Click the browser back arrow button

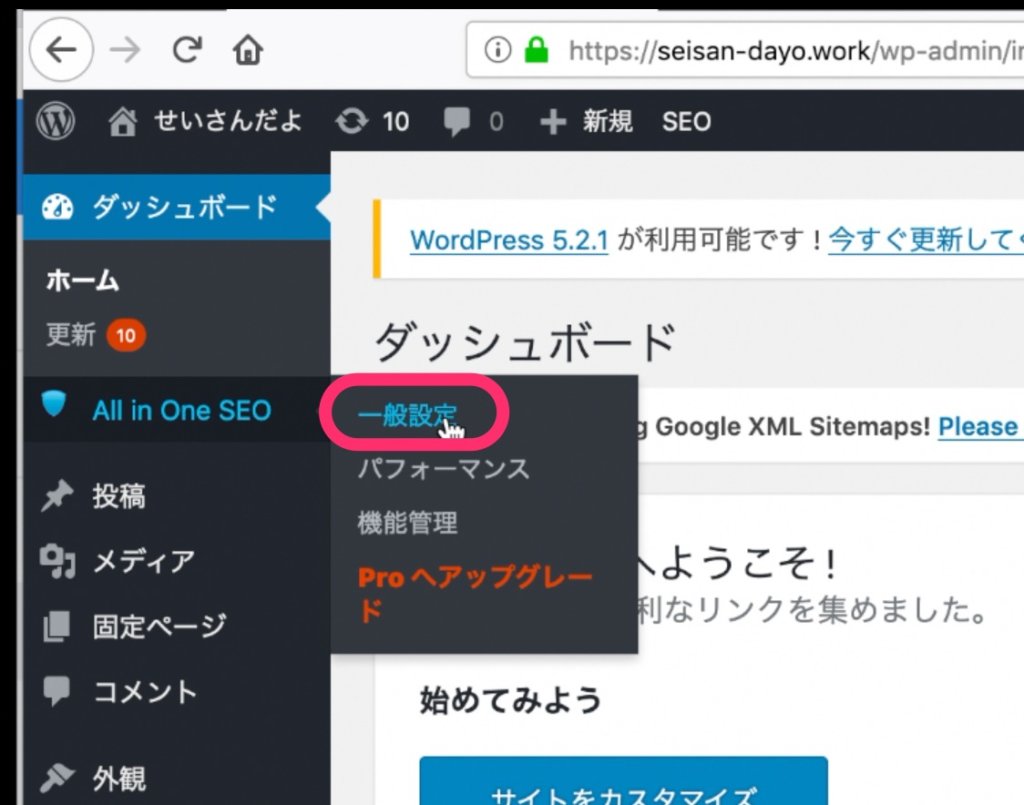pyautogui.click(x=61, y=50)
